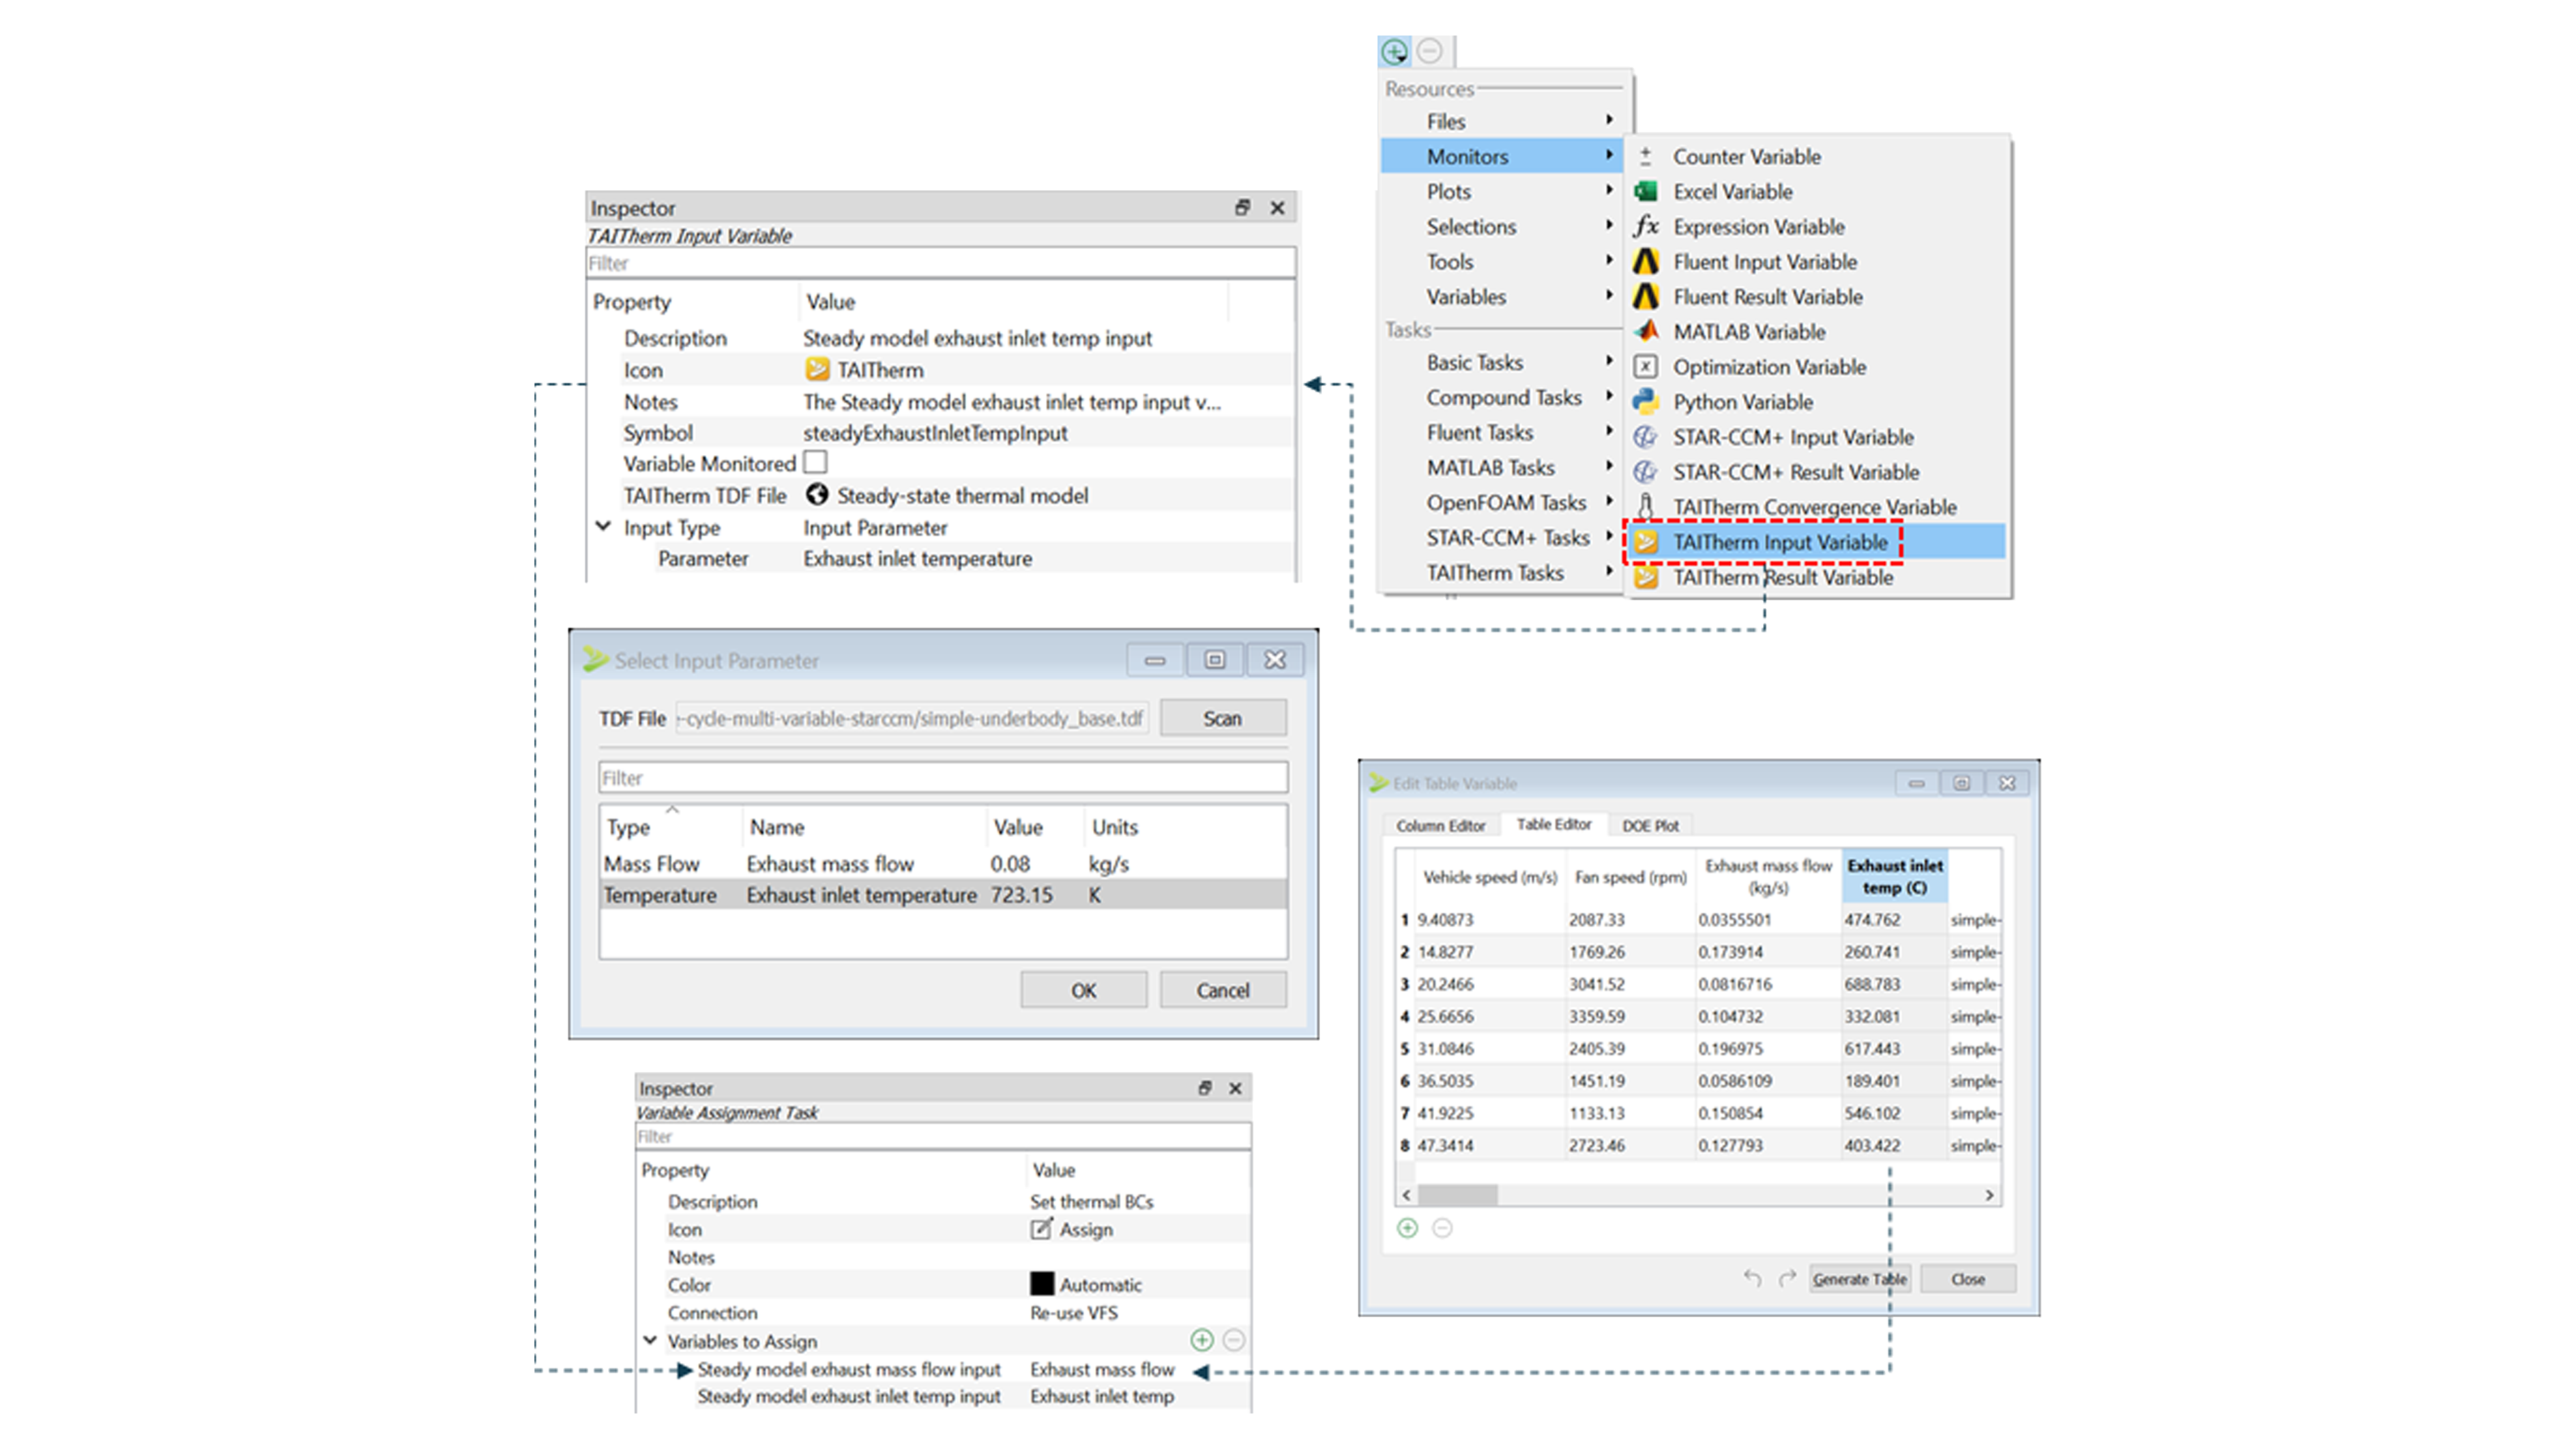Open the Fluent Tasks submenu
2576x1449 pixels.
pyautogui.click(x=1502, y=432)
